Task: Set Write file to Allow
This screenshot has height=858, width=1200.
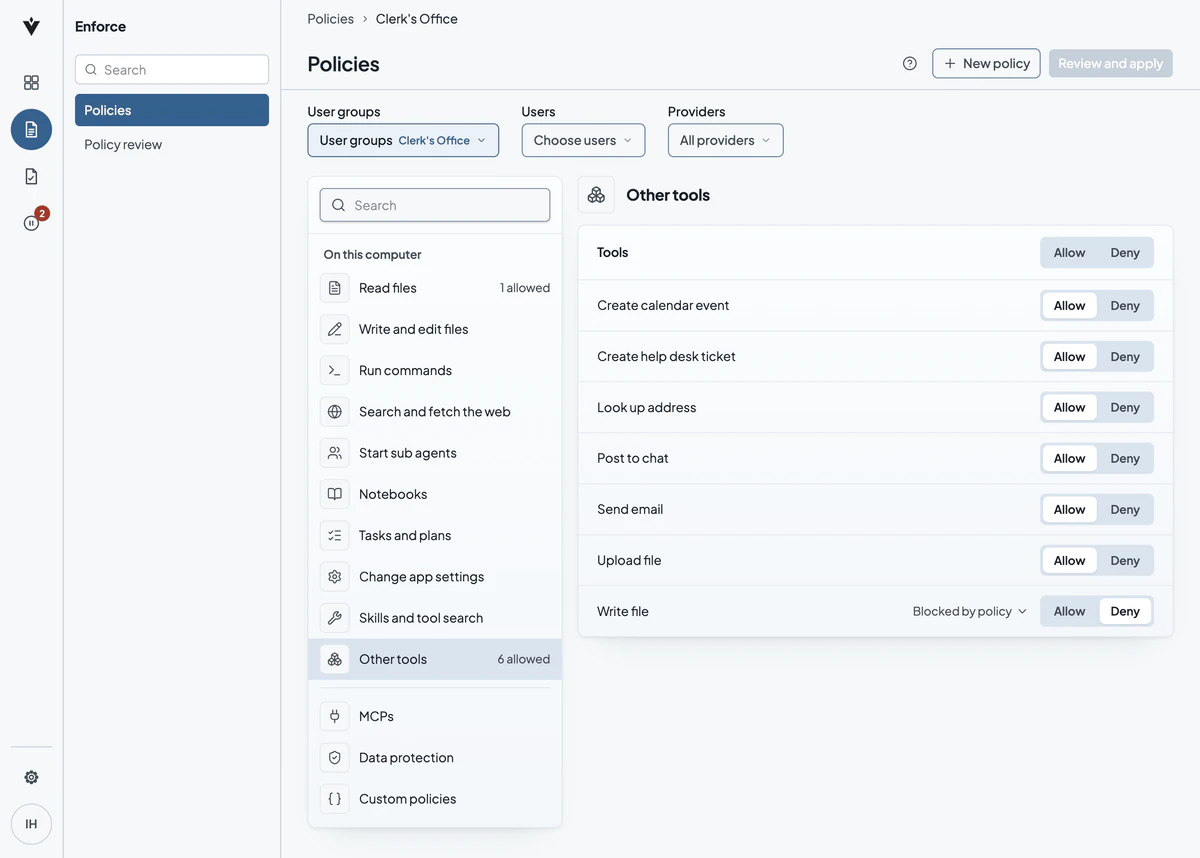Action: point(1069,611)
